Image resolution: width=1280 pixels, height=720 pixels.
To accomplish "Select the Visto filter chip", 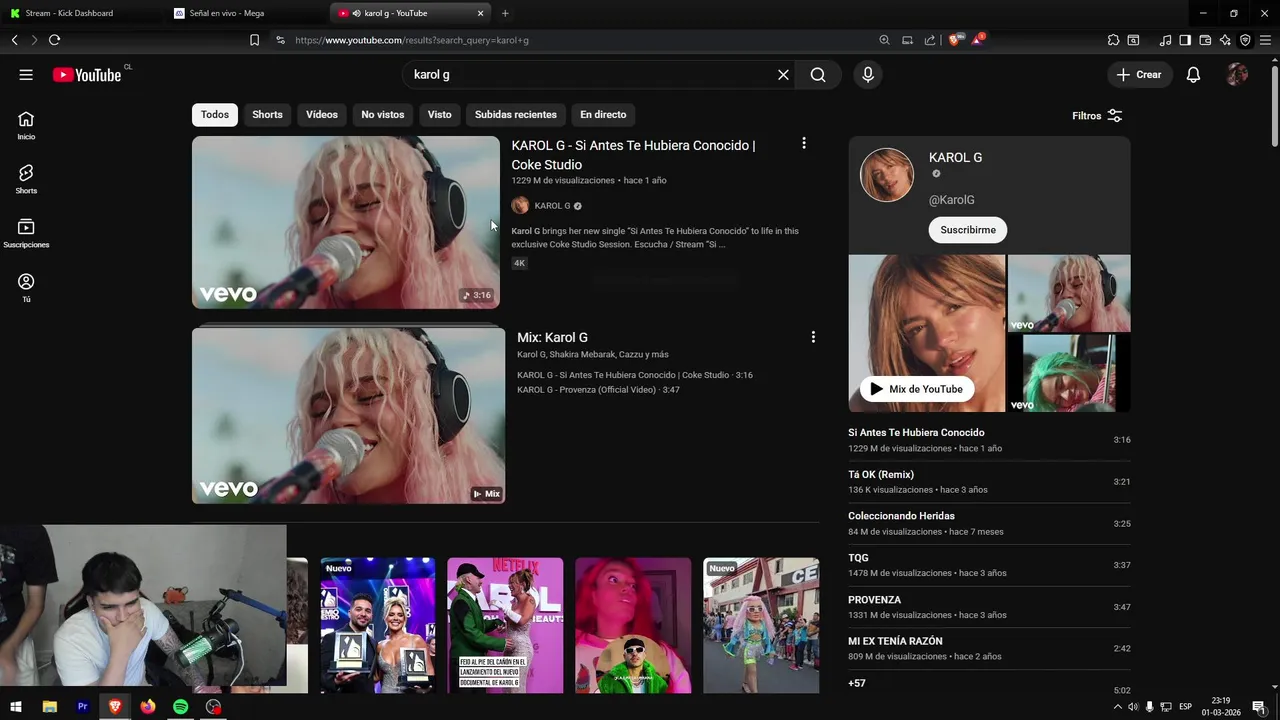I will tap(440, 115).
